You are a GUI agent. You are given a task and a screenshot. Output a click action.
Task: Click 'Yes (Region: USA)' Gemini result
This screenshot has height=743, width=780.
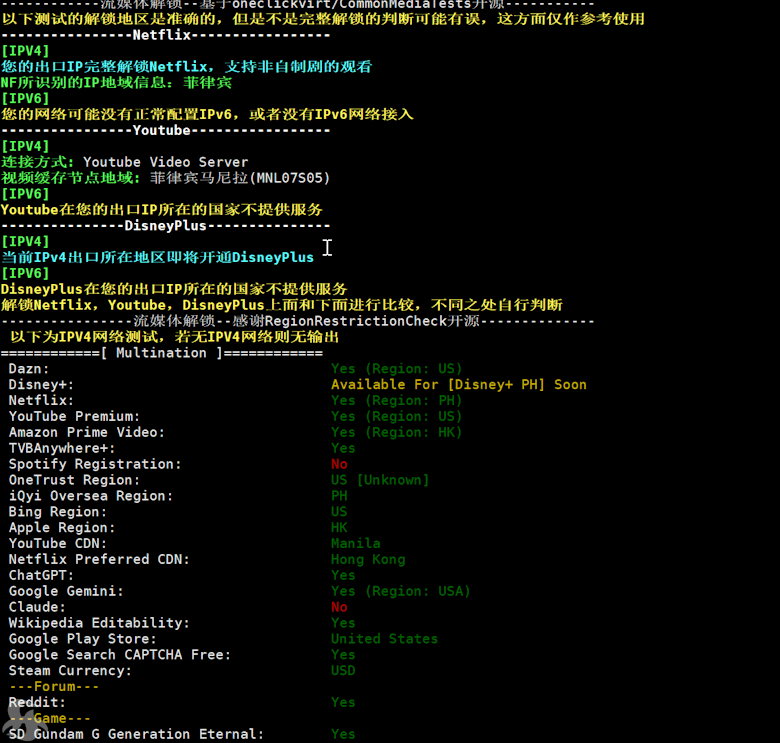point(400,591)
